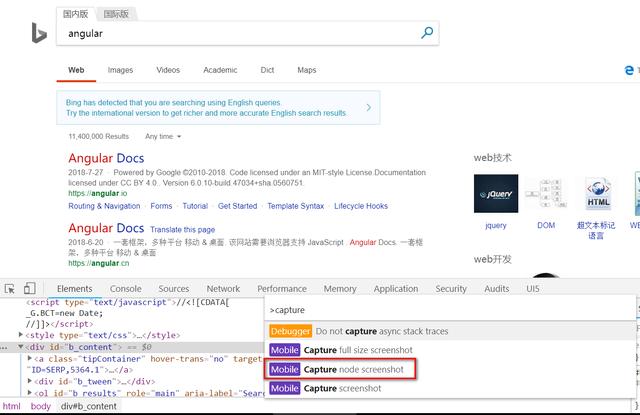This screenshot has height=415, width=640.
Task: Switch to the Academic search tab
Action: pyautogui.click(x=220, y=70)
